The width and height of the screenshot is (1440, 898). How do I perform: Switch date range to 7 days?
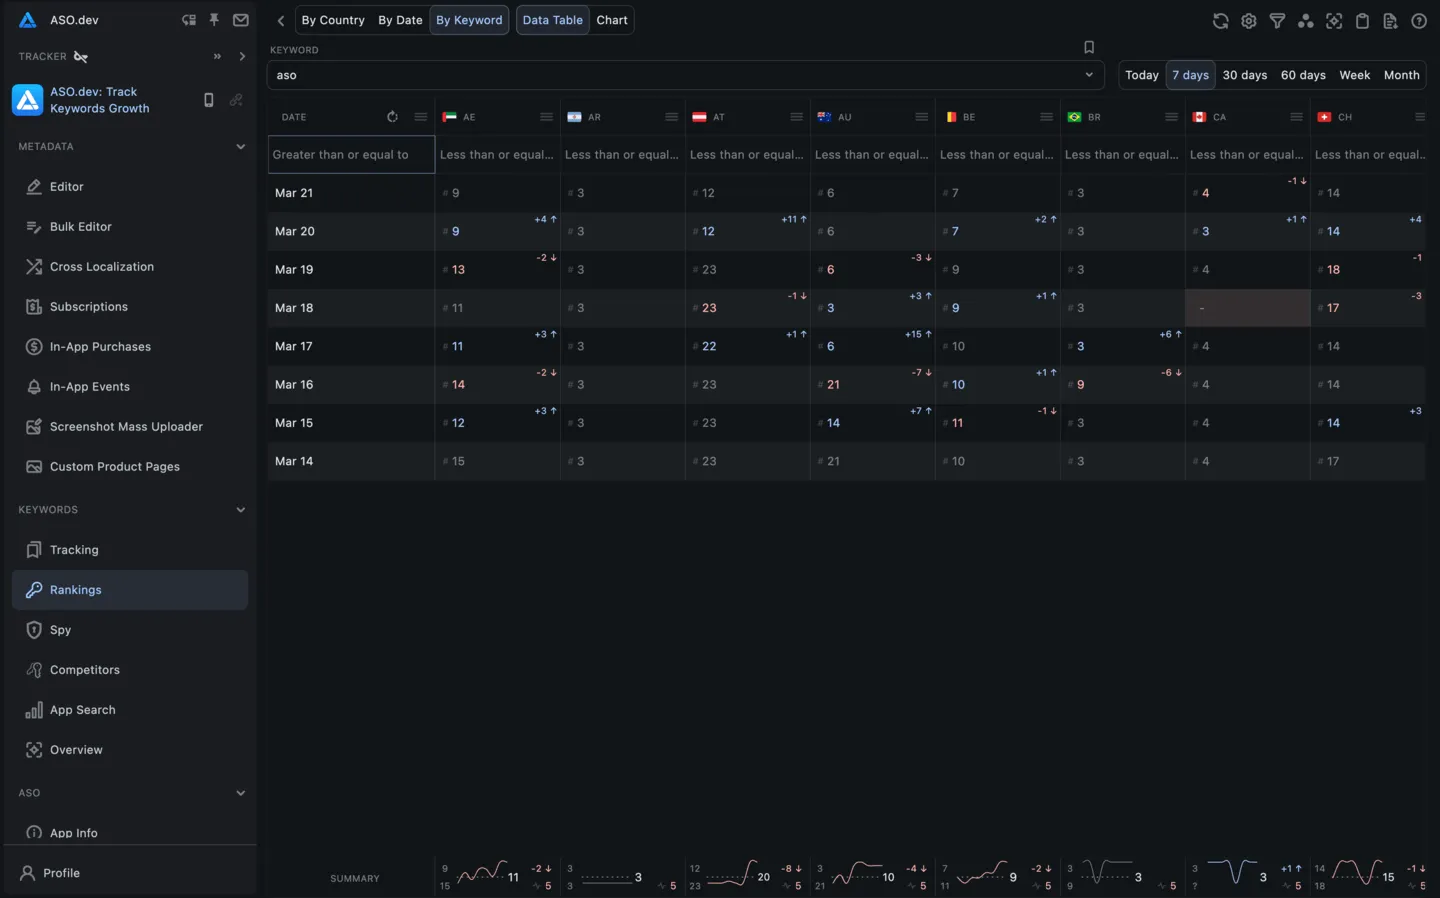coord(1190,74)
